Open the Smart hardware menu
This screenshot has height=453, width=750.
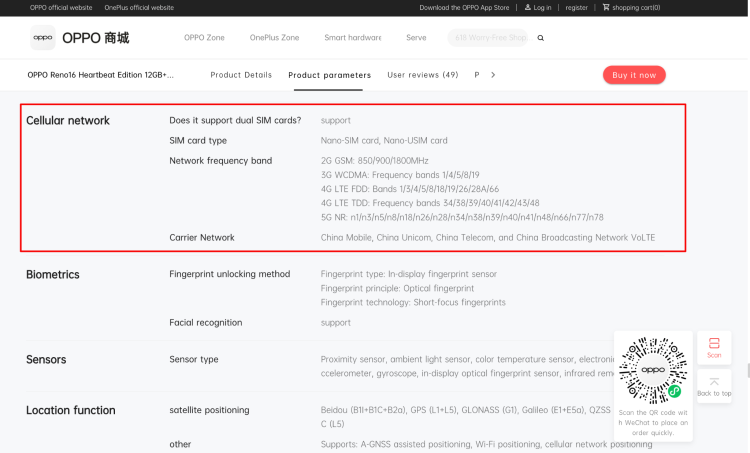point(353,37)
